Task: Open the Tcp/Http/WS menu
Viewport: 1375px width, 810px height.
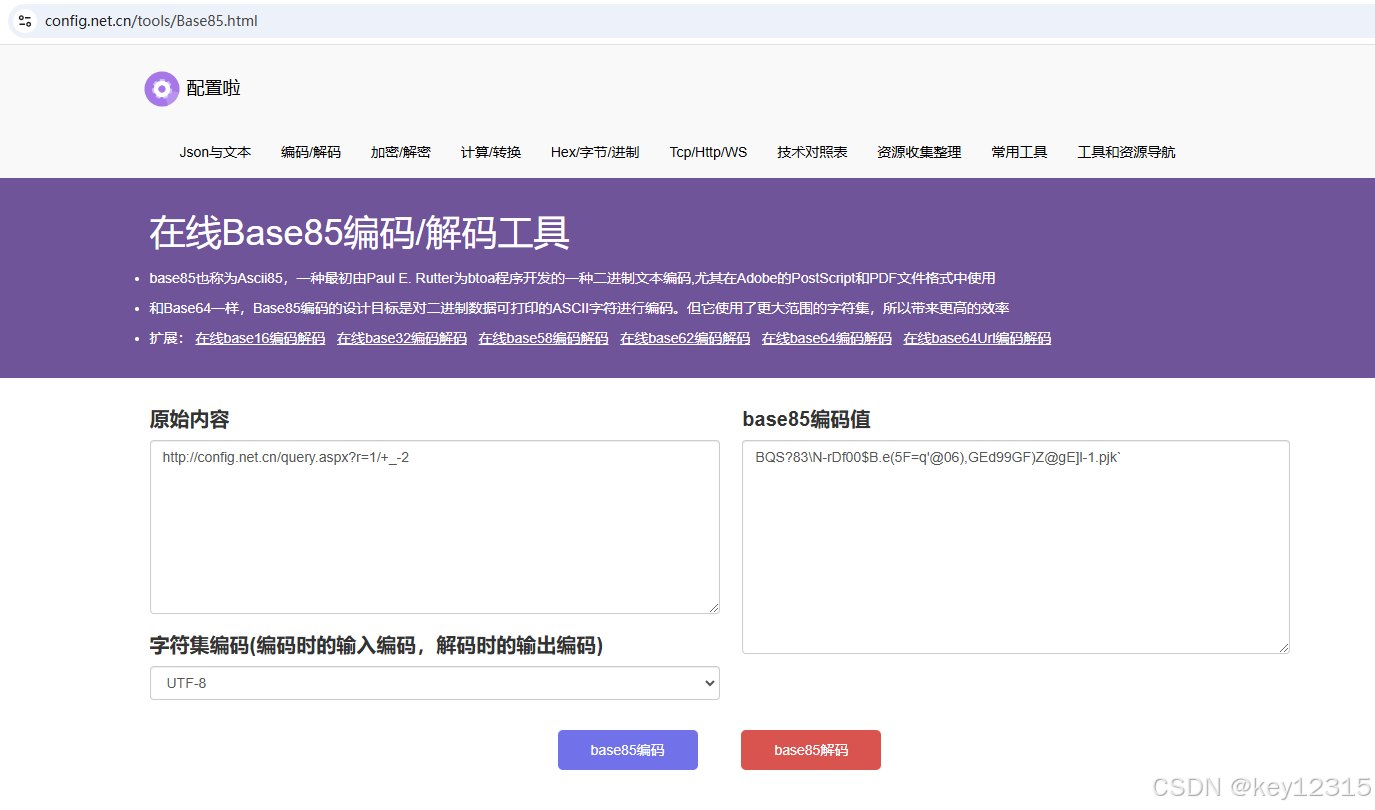Action: 708,151
